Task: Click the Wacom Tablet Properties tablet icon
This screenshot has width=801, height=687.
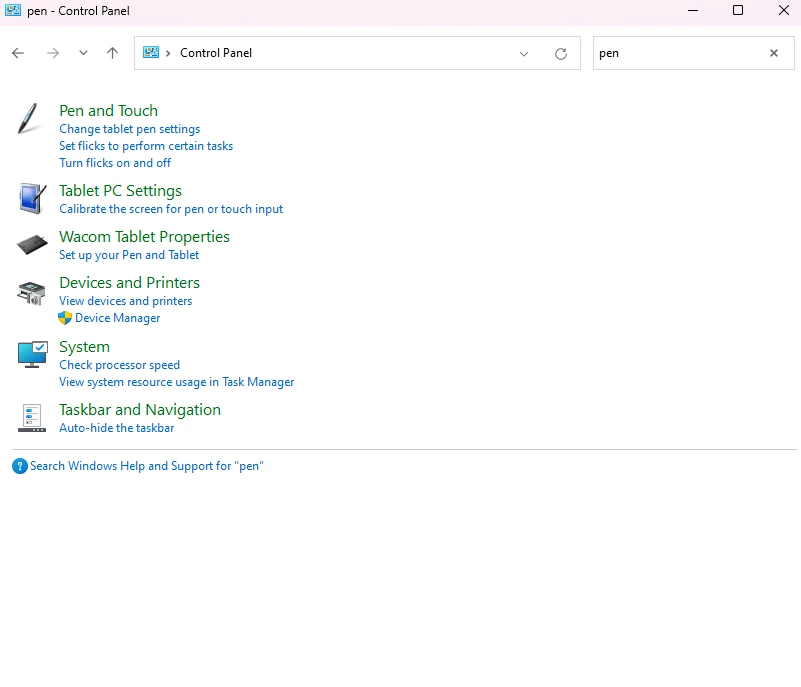Action: [x=32, y=245]
